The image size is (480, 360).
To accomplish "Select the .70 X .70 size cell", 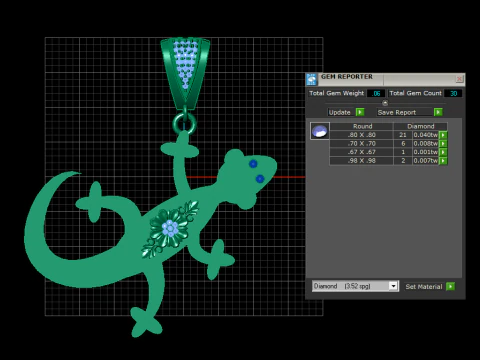I will coord(362,144).
